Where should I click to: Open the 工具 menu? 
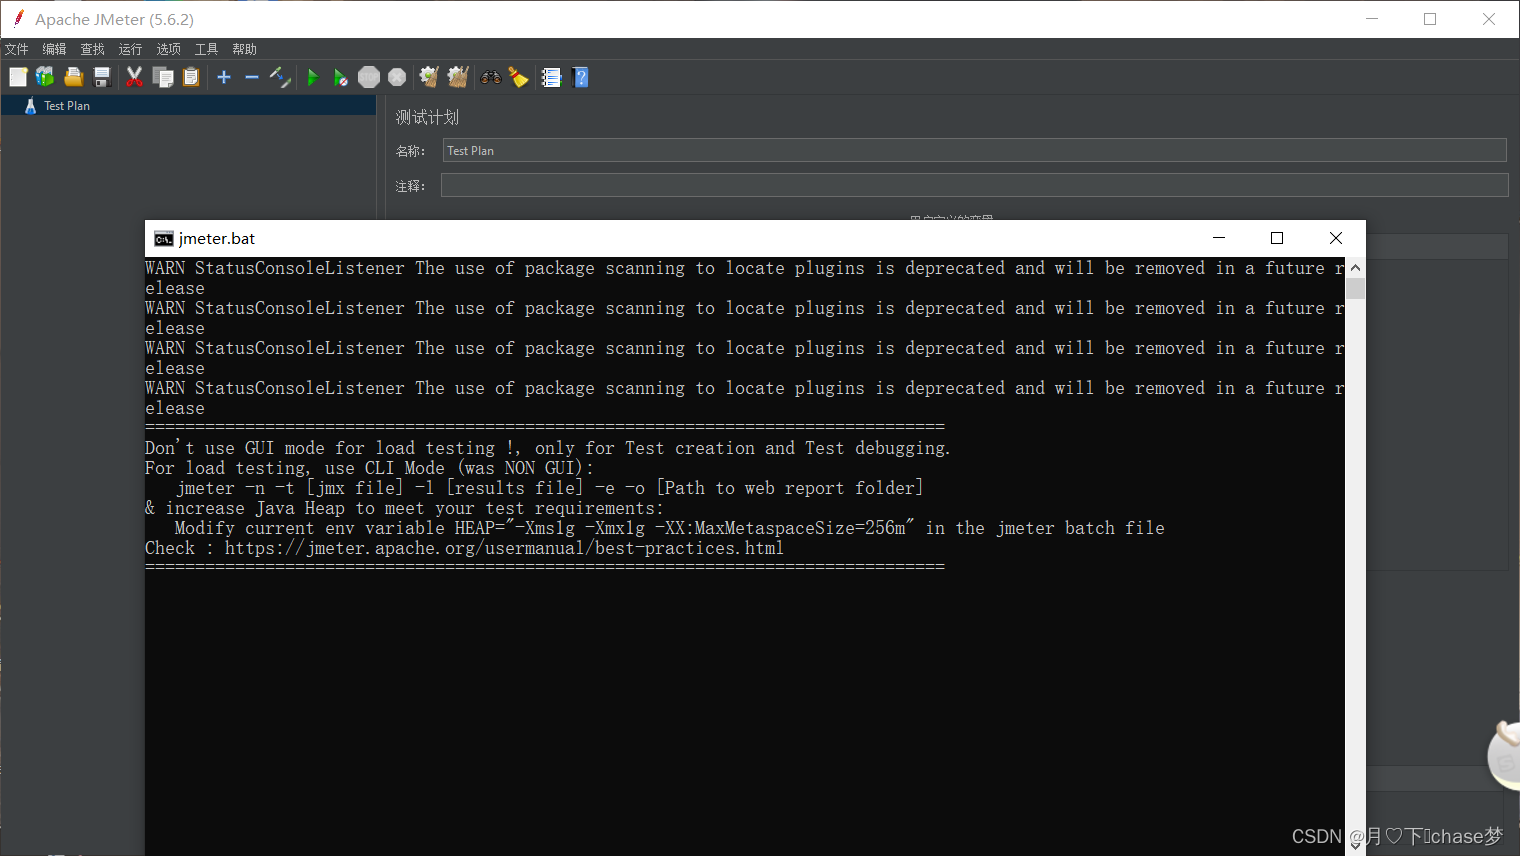206,49
